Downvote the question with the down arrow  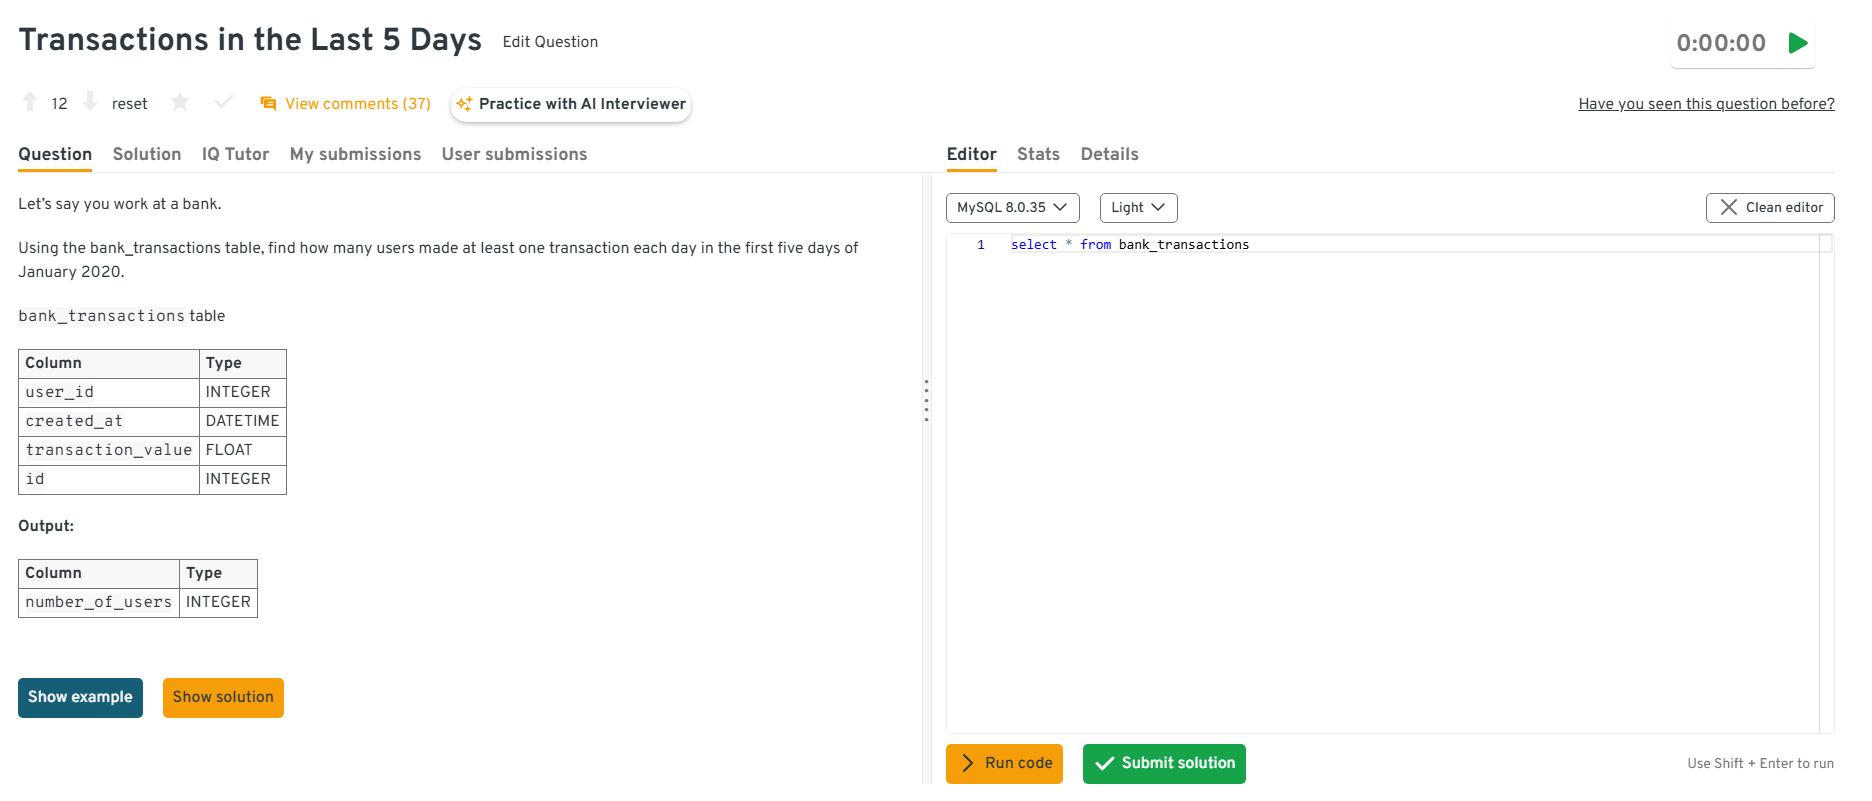coord(90,102)
